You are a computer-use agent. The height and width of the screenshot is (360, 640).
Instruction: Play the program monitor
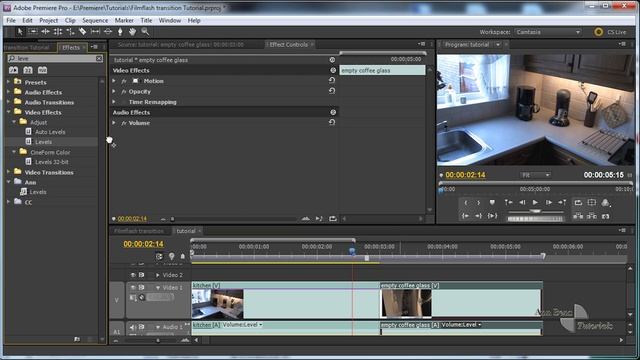(x=535, y=202)
